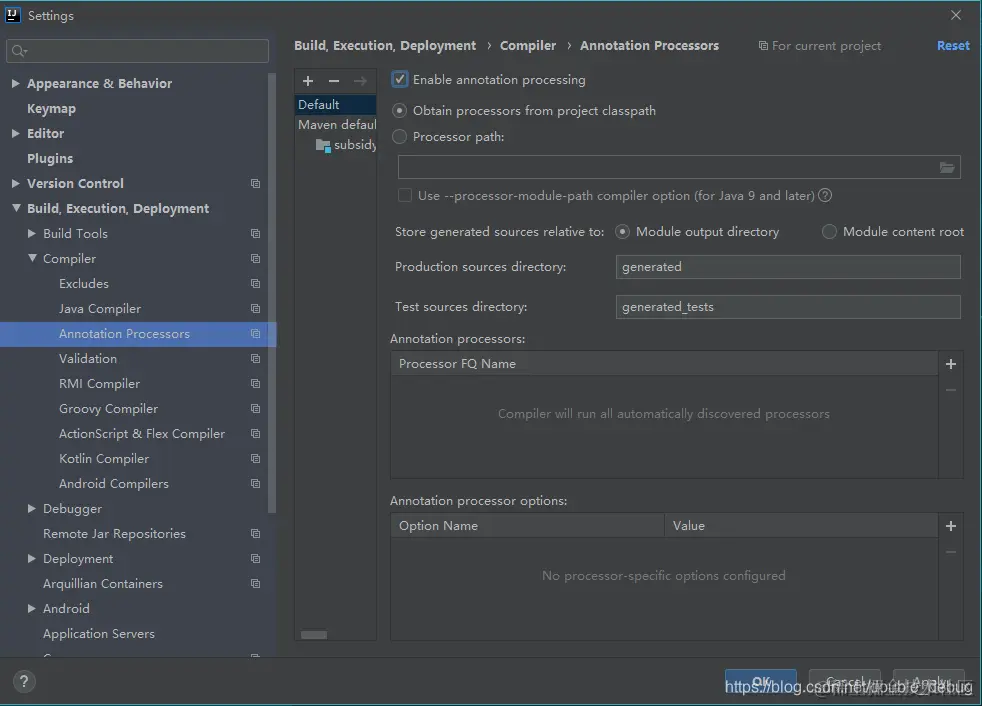The height and width of the screenshot is (706, 982).
Task: Select Maven default profile
Action: (336, 125)
